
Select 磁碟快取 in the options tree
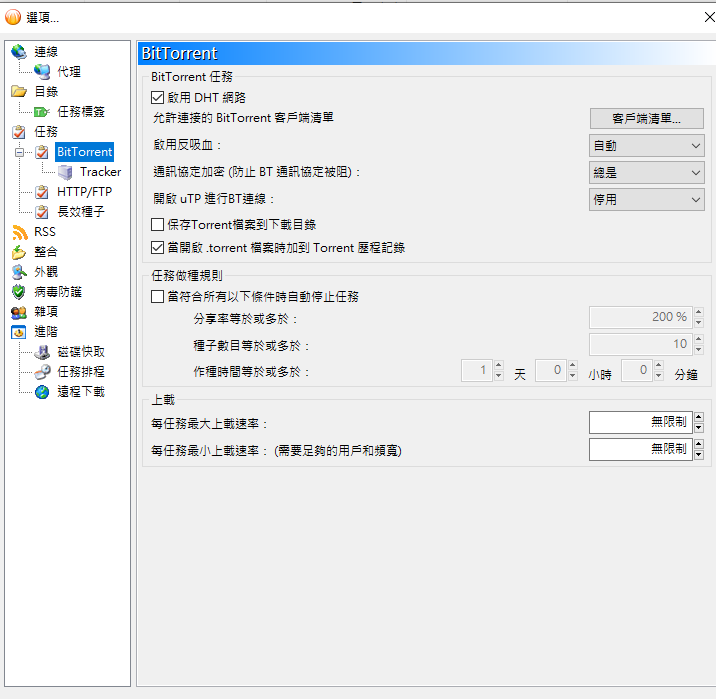point(81,352)
